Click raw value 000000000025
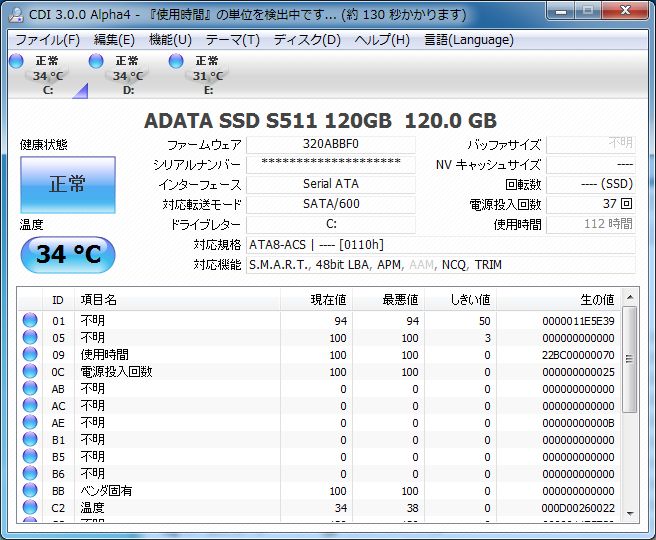Screen dimensions: 656x540 coord(578,372)
